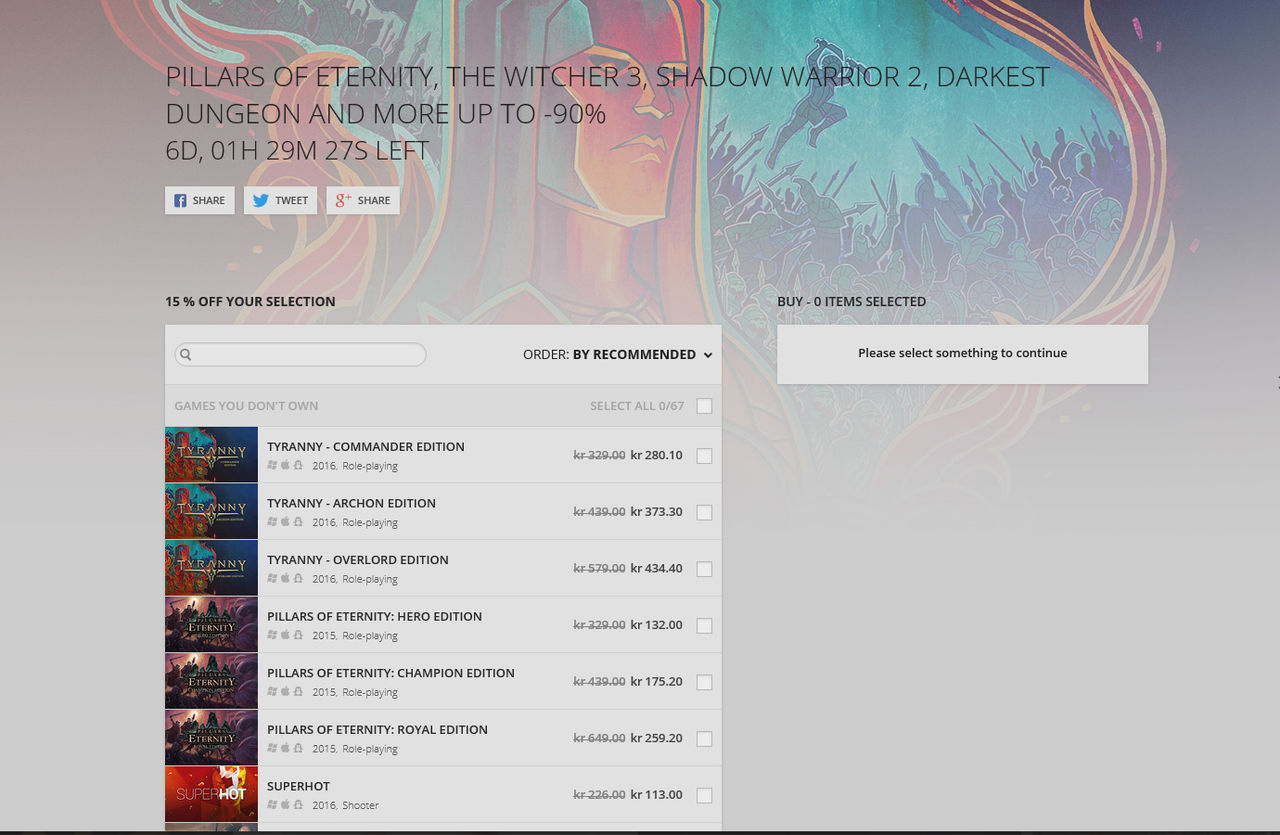Check Tyranny - Overlord Edition checkbox
This screenshot has width=1280, height=835.
click(704, 569)
